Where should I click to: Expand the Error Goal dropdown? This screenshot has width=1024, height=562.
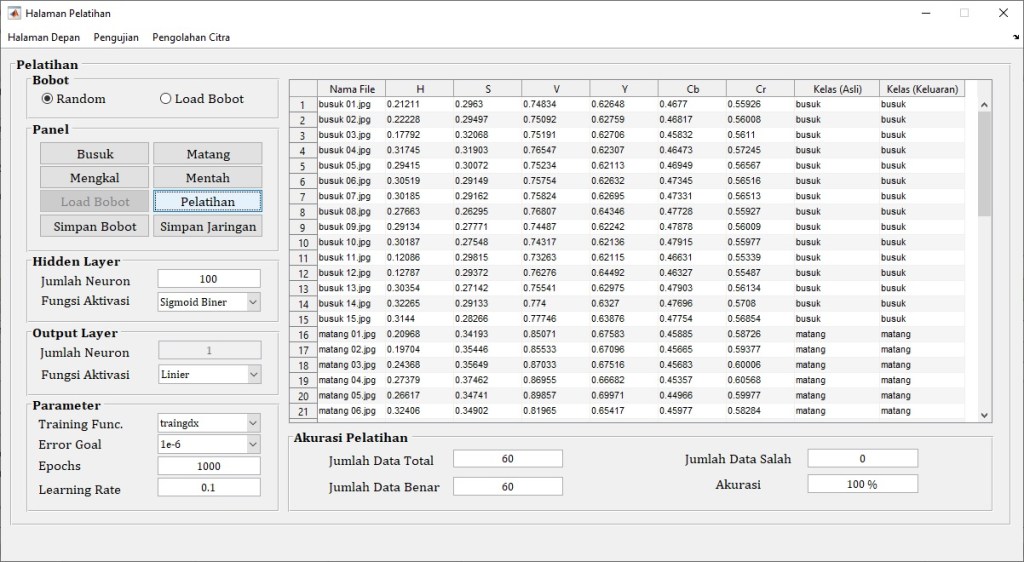252,444
